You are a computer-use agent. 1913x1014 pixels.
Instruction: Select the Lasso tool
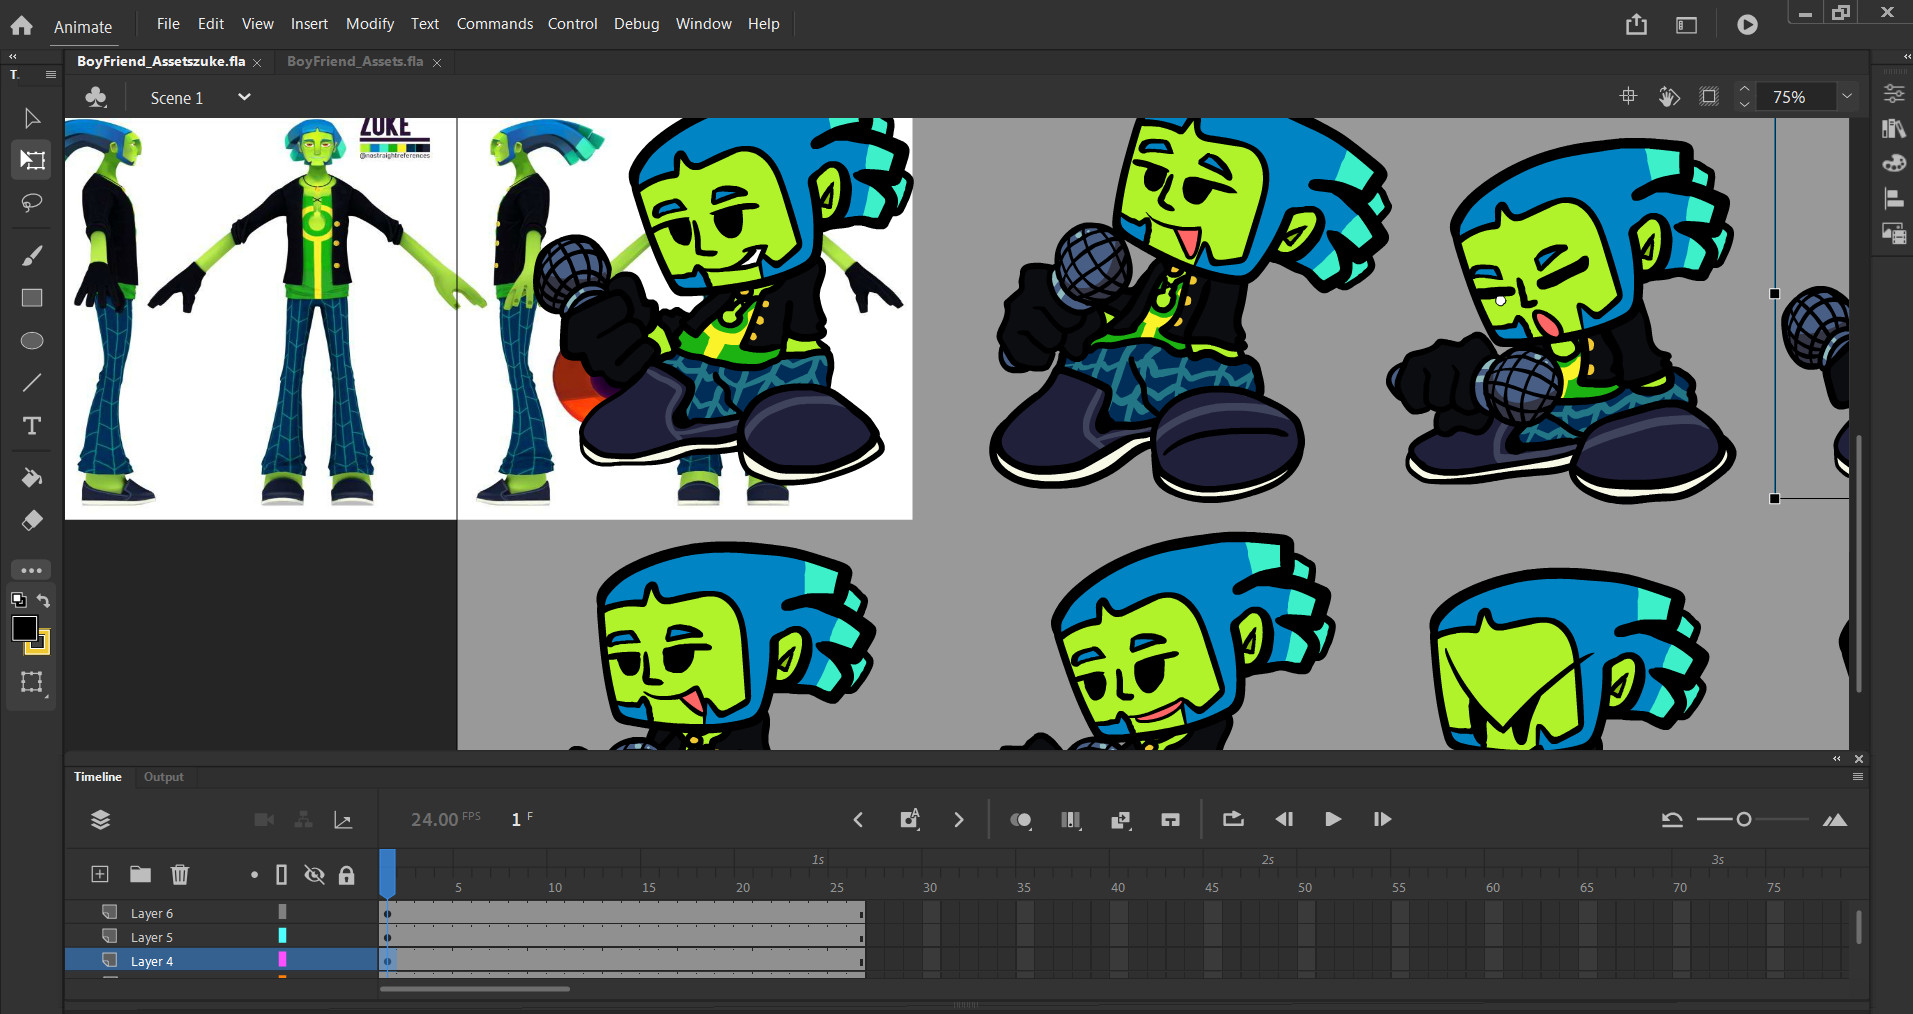click(x=32, y=203)
